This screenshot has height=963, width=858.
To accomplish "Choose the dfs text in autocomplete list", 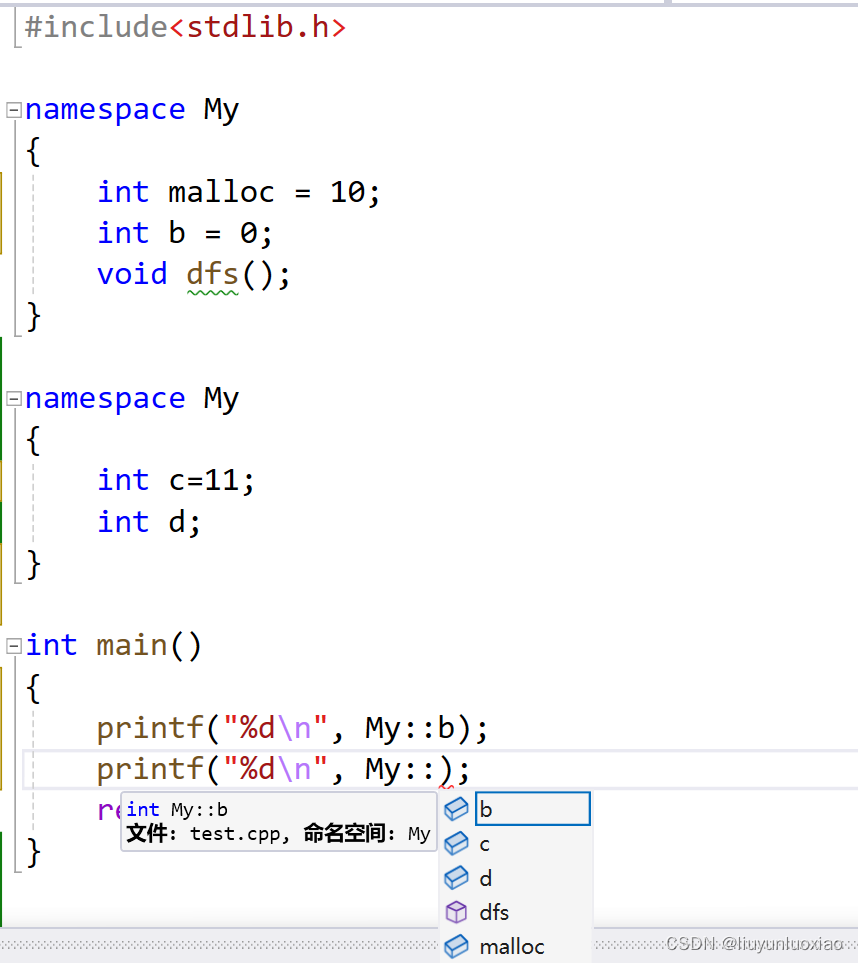I will tap(494, 912).
